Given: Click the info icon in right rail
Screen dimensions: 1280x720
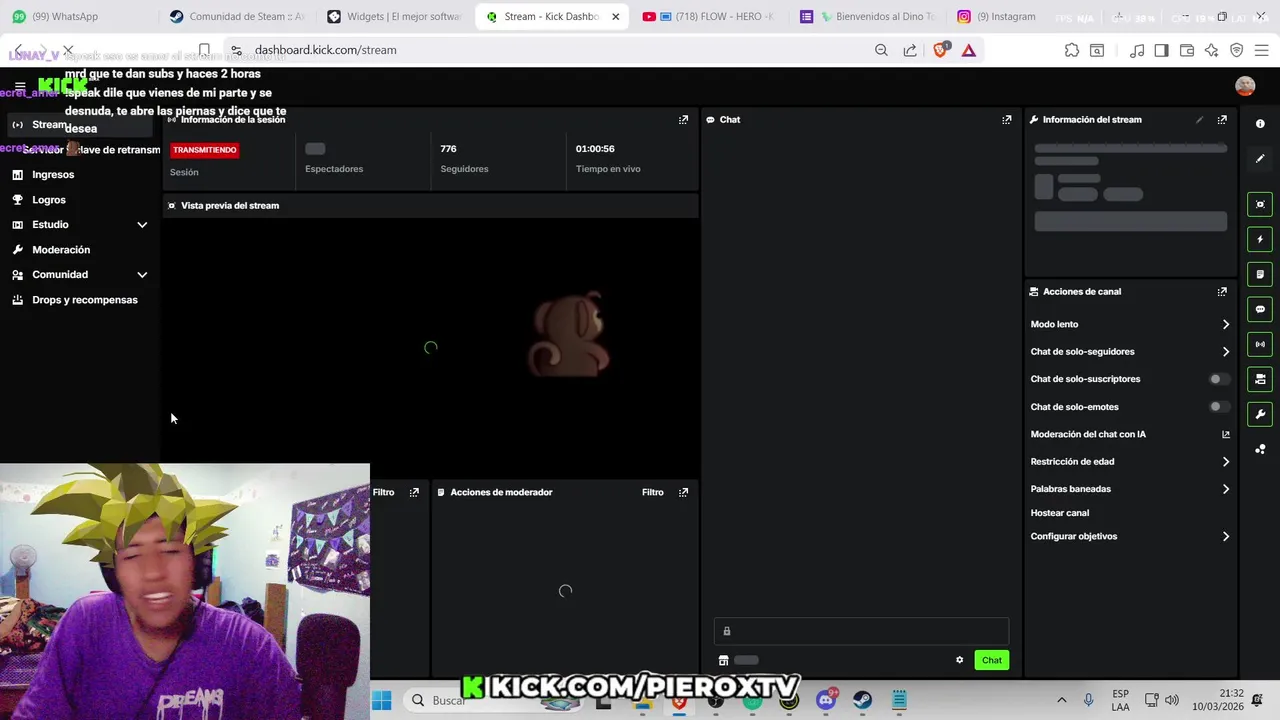Looking at the screenshot, I should pos(1260,124).
